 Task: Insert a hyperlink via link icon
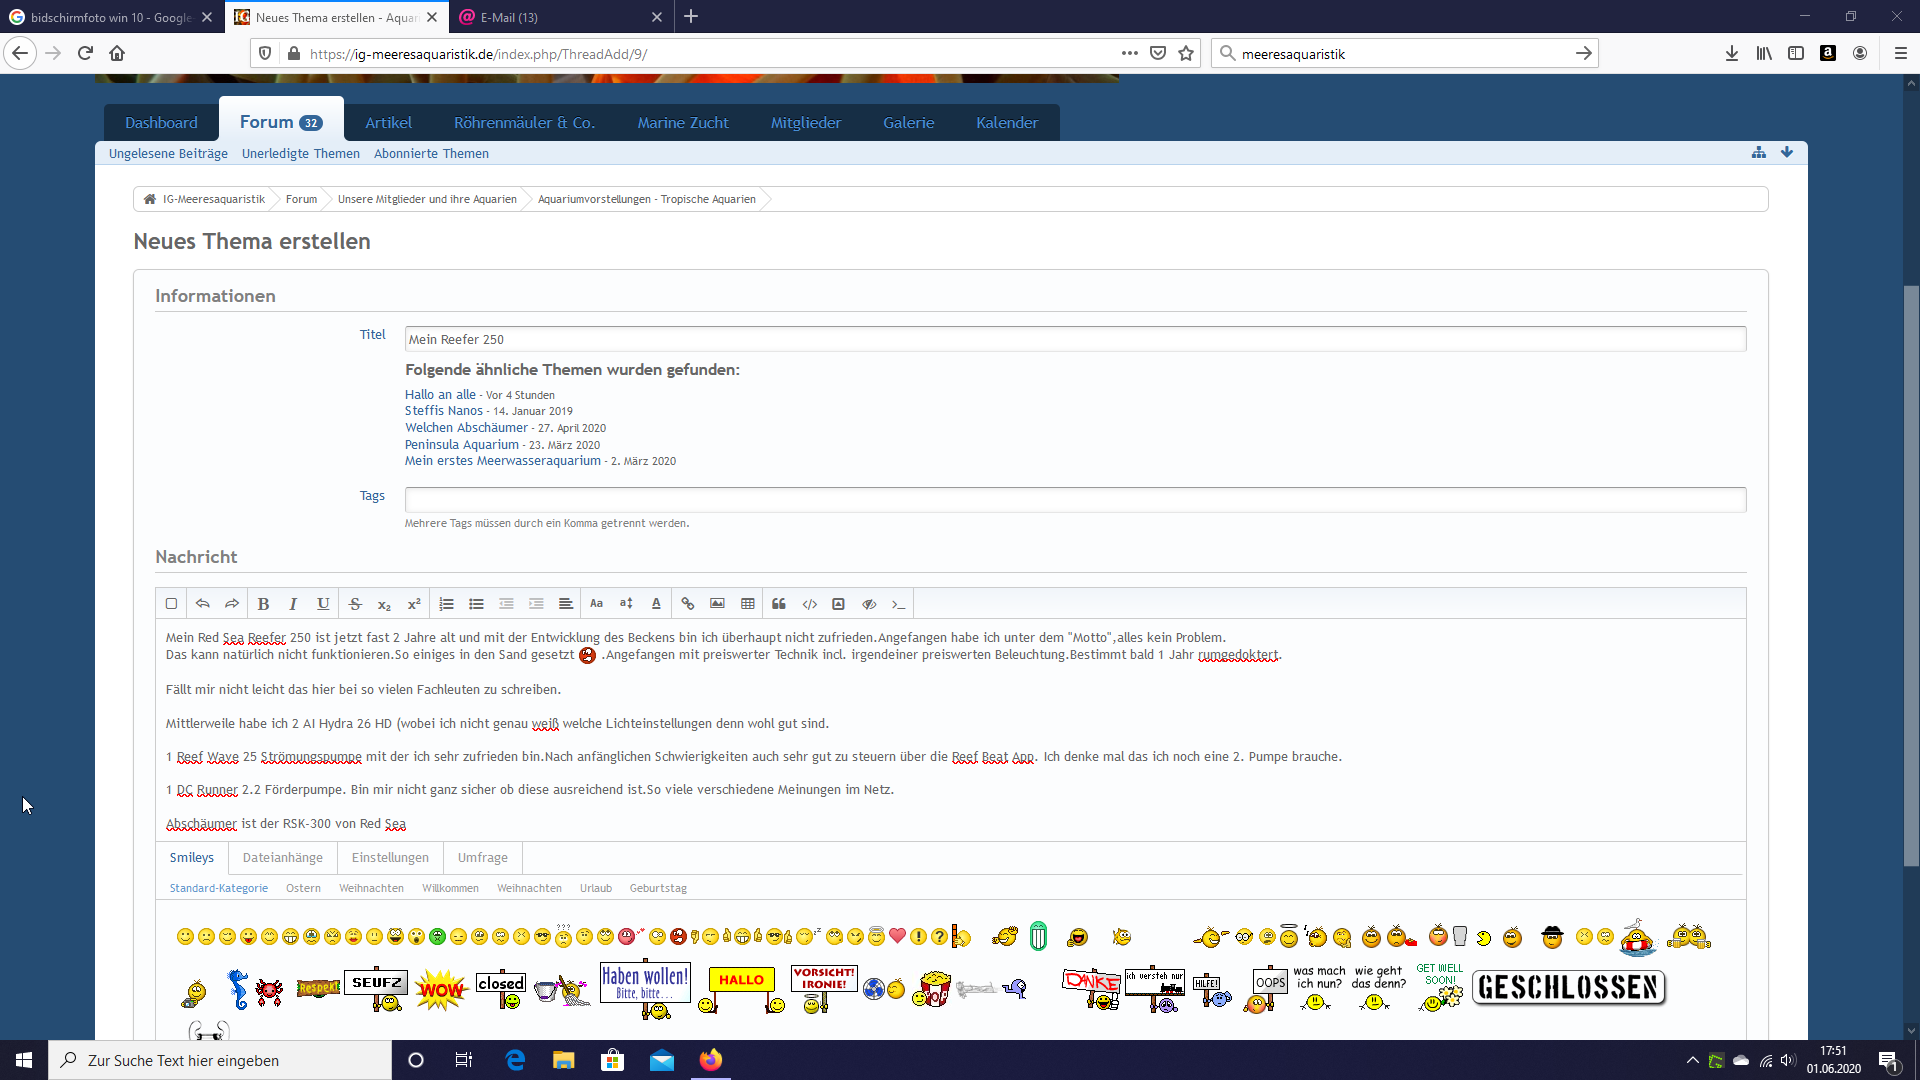pyautogui.click(x=687, y=604)
